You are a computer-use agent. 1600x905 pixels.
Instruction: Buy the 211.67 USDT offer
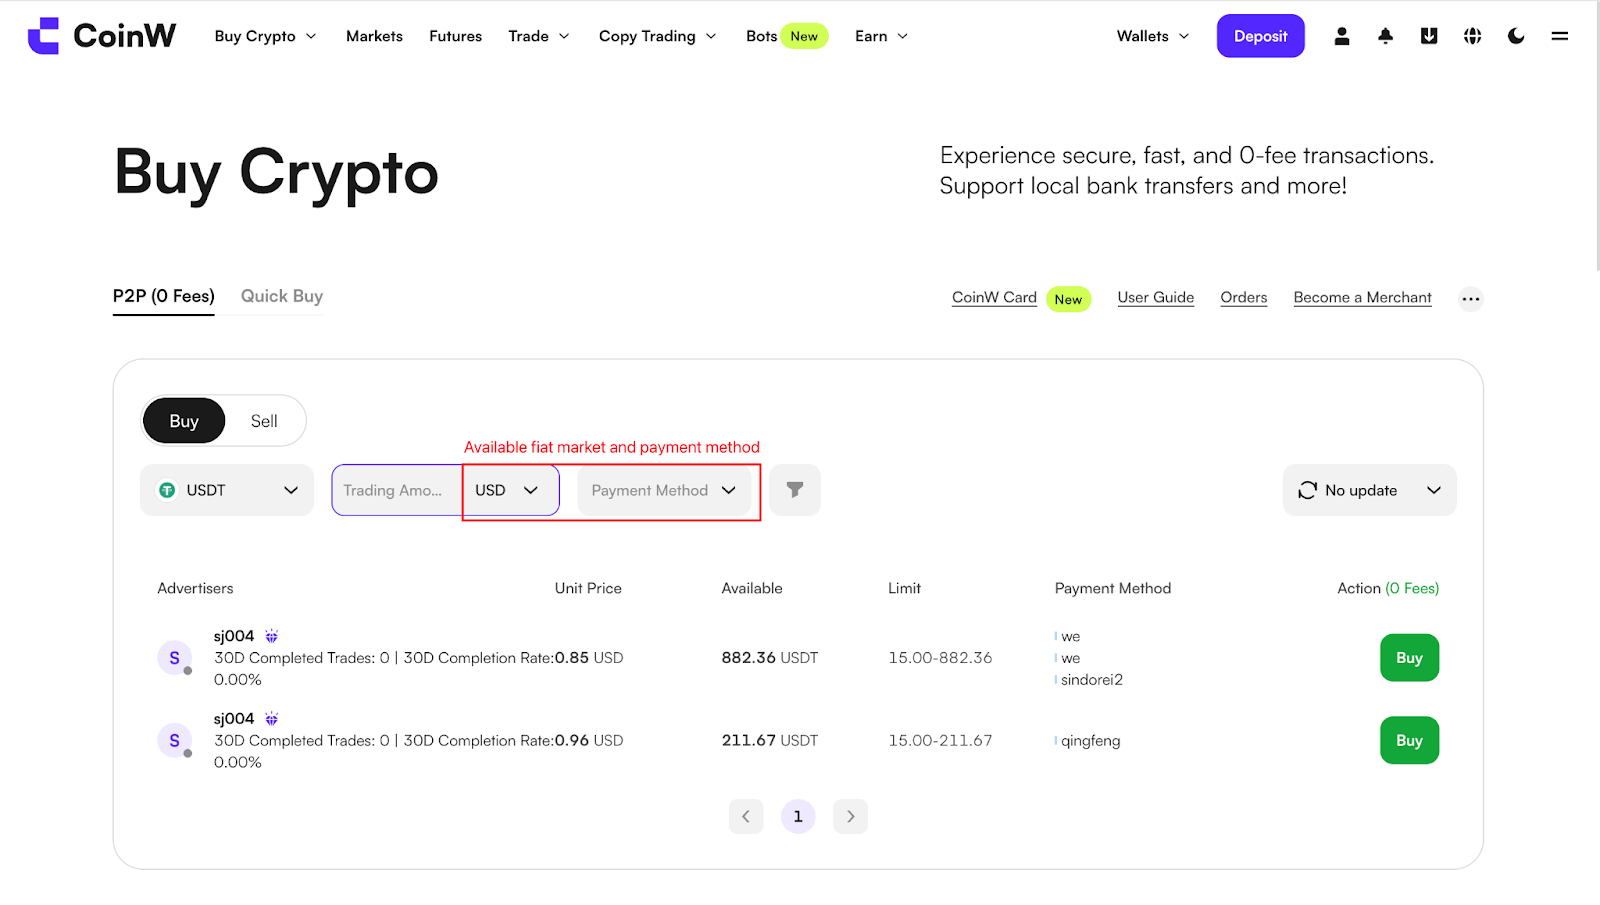1409,740
